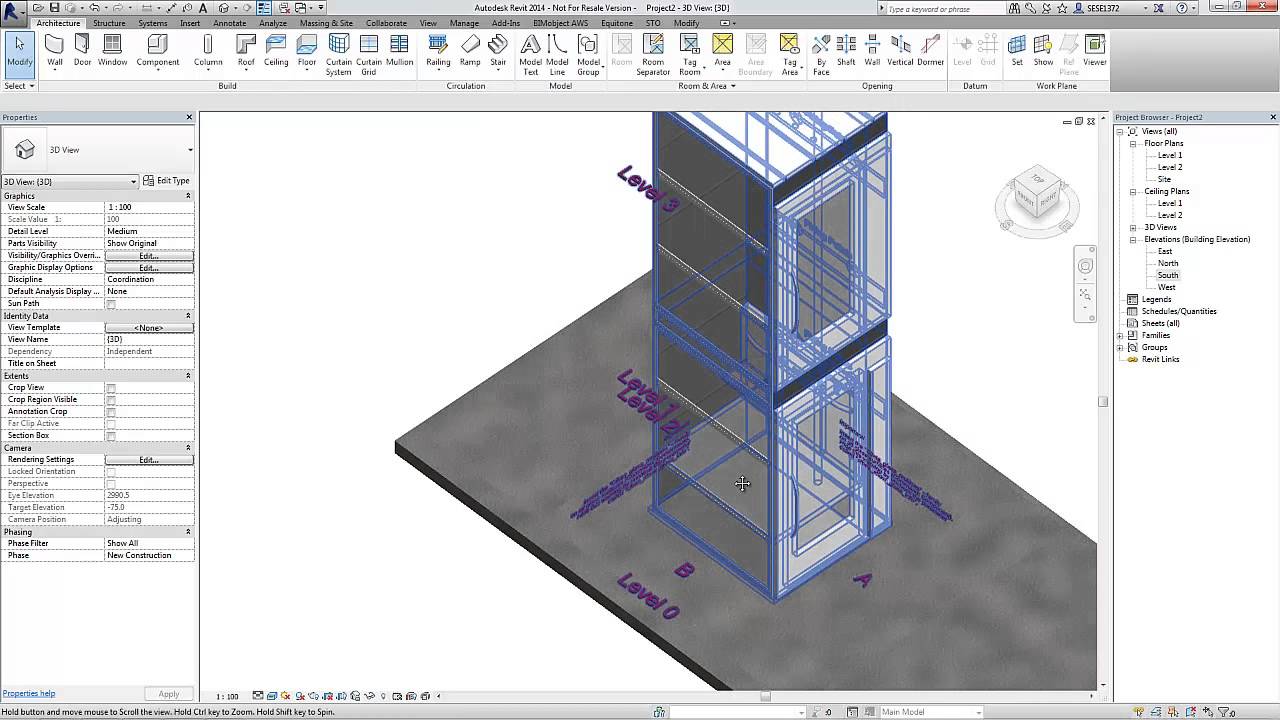Click the Set work plane tool
Viewport: 1280px width, 720px height.
[1017, 50]
